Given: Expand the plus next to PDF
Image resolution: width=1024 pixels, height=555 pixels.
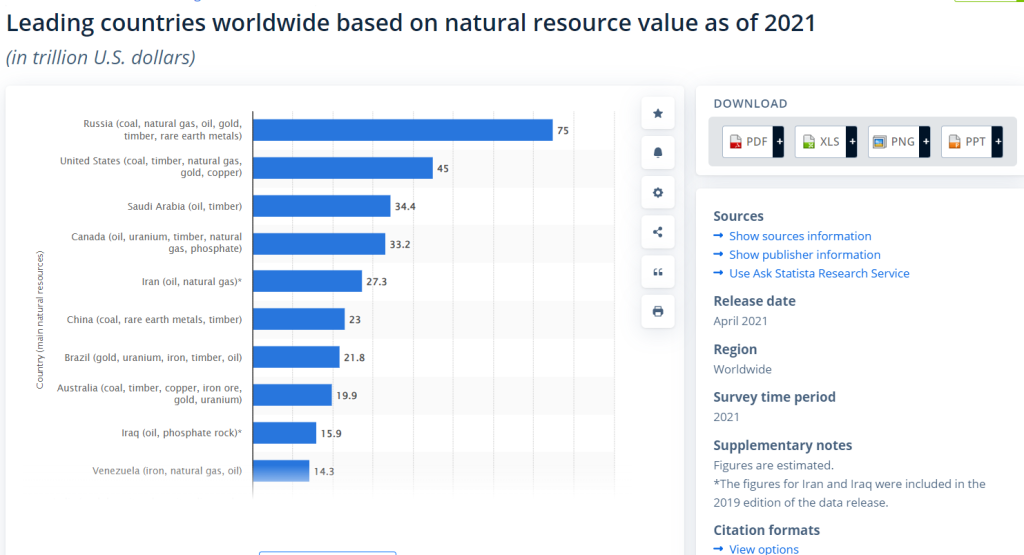Looking at the screenshot, I should tap(779, 142).
